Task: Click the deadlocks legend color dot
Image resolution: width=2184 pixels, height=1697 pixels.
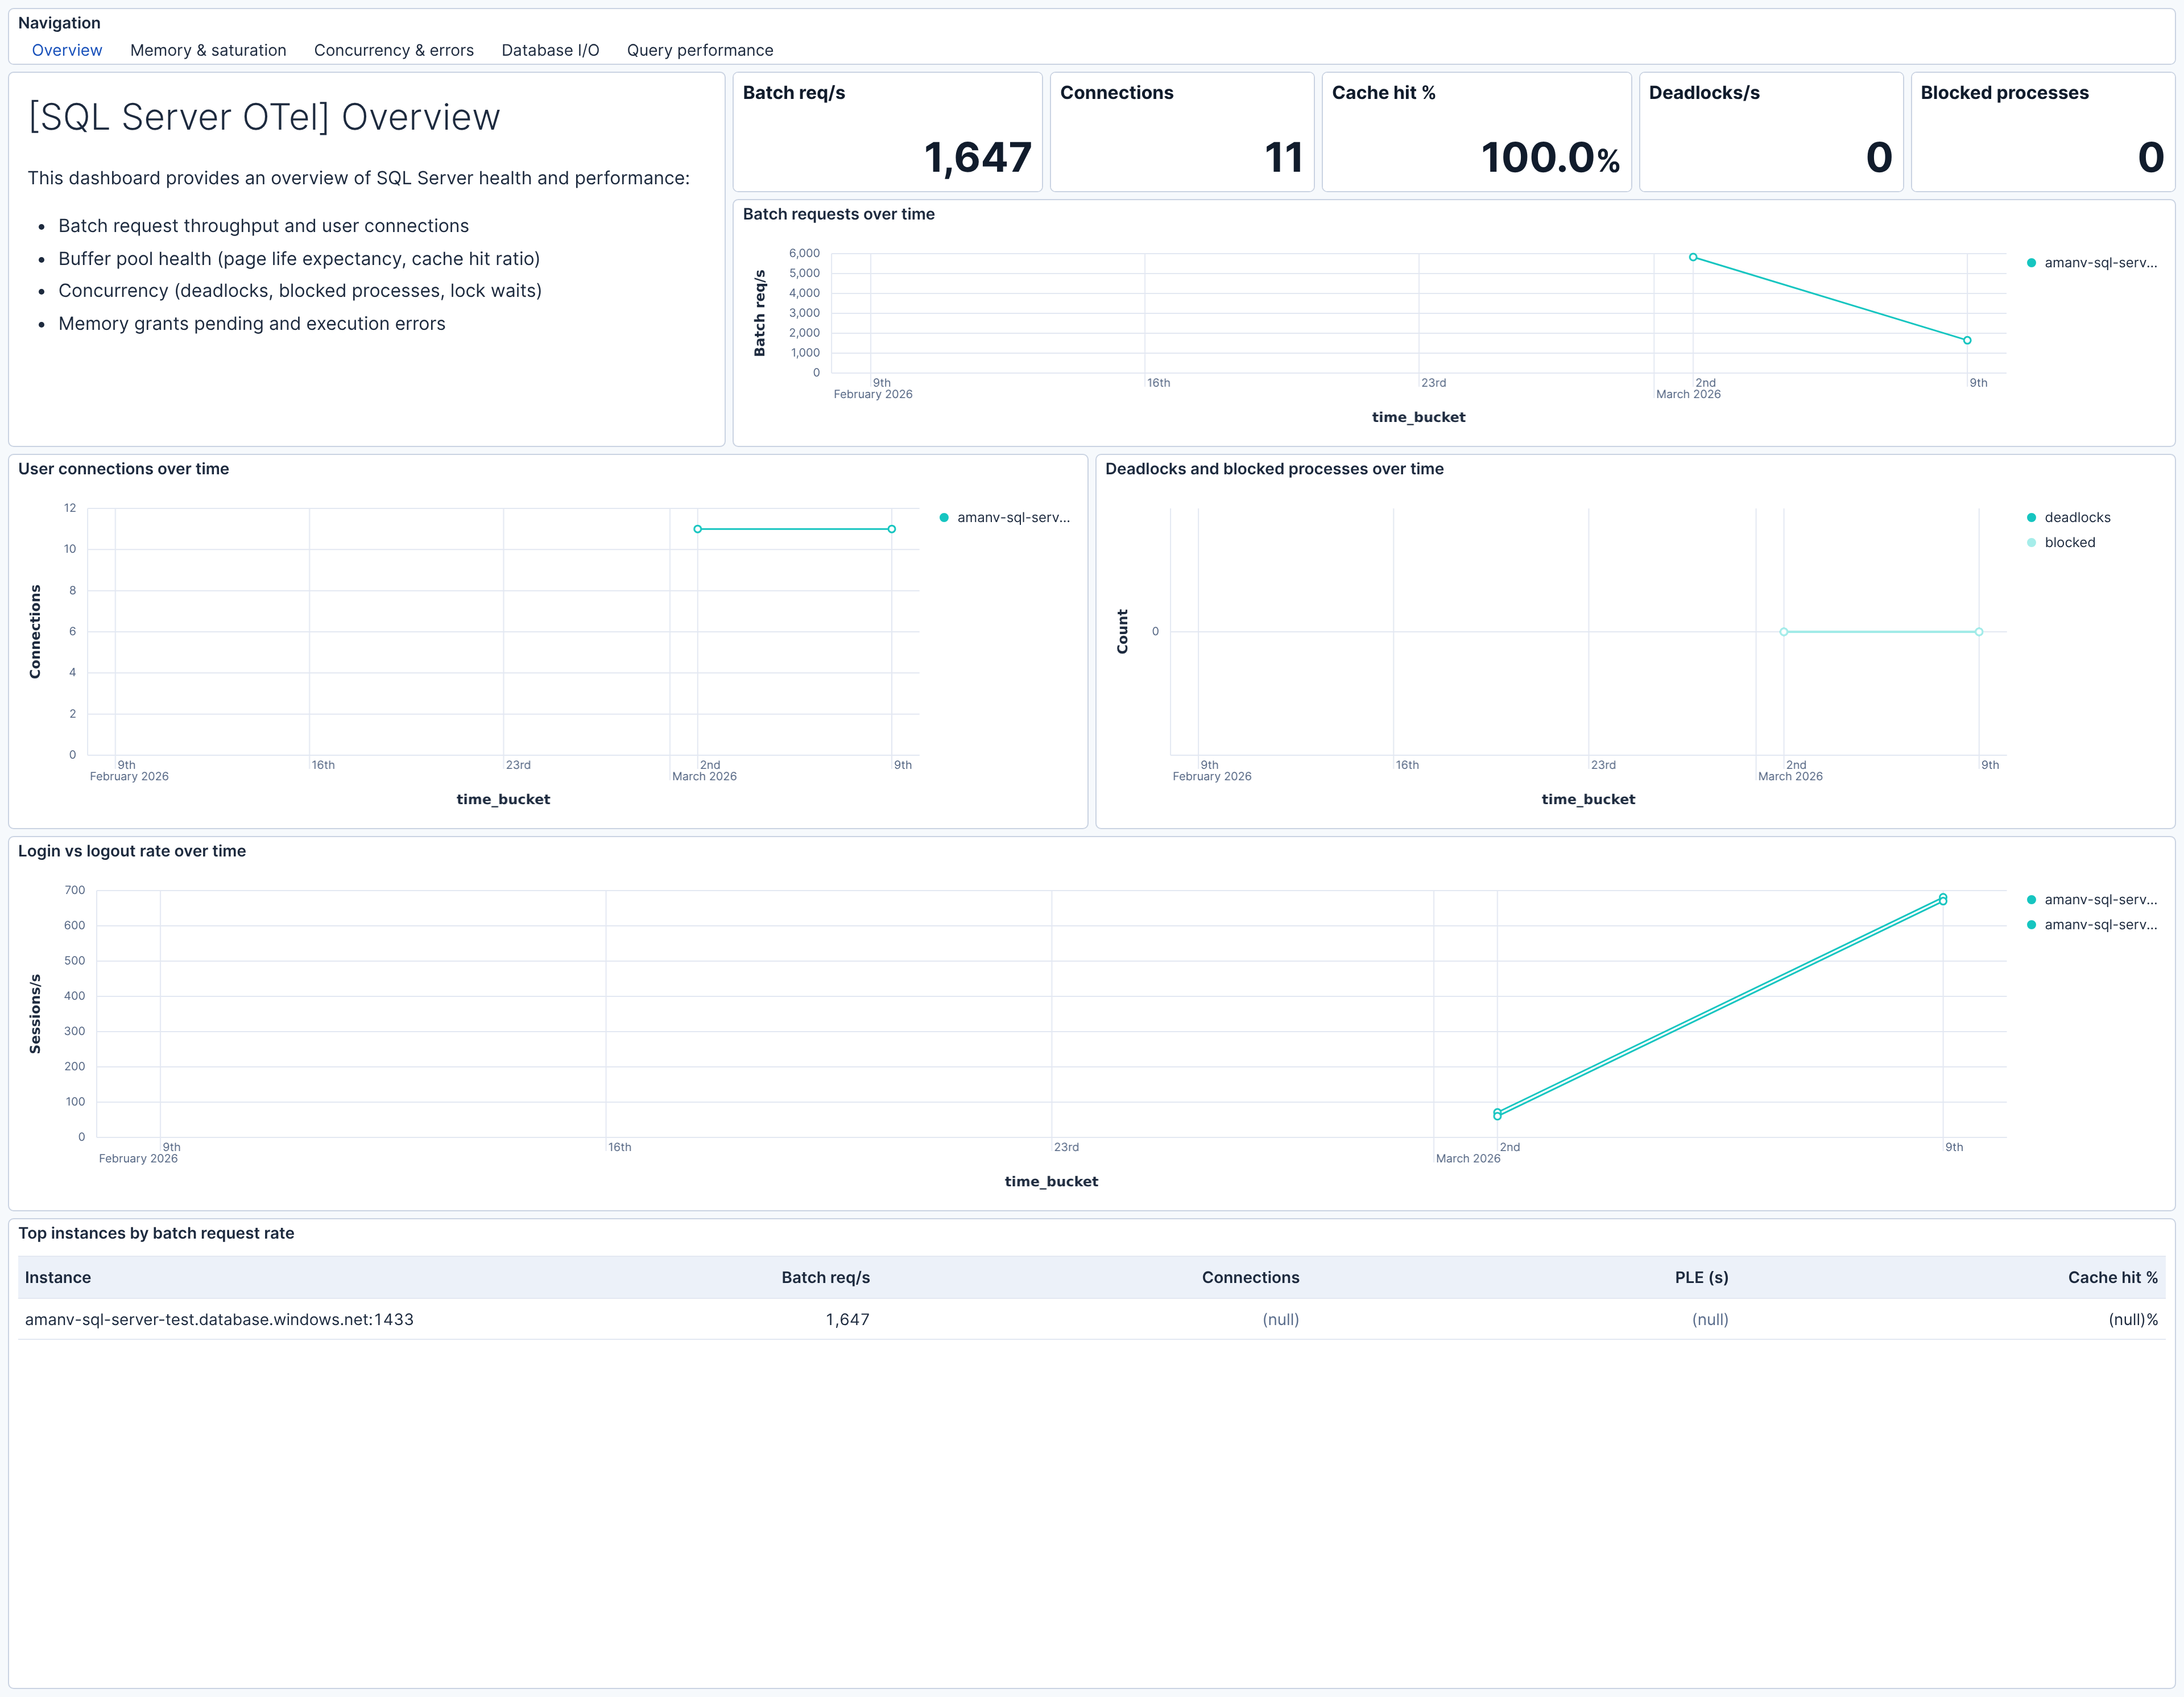Action: (x=2031, y=517)
